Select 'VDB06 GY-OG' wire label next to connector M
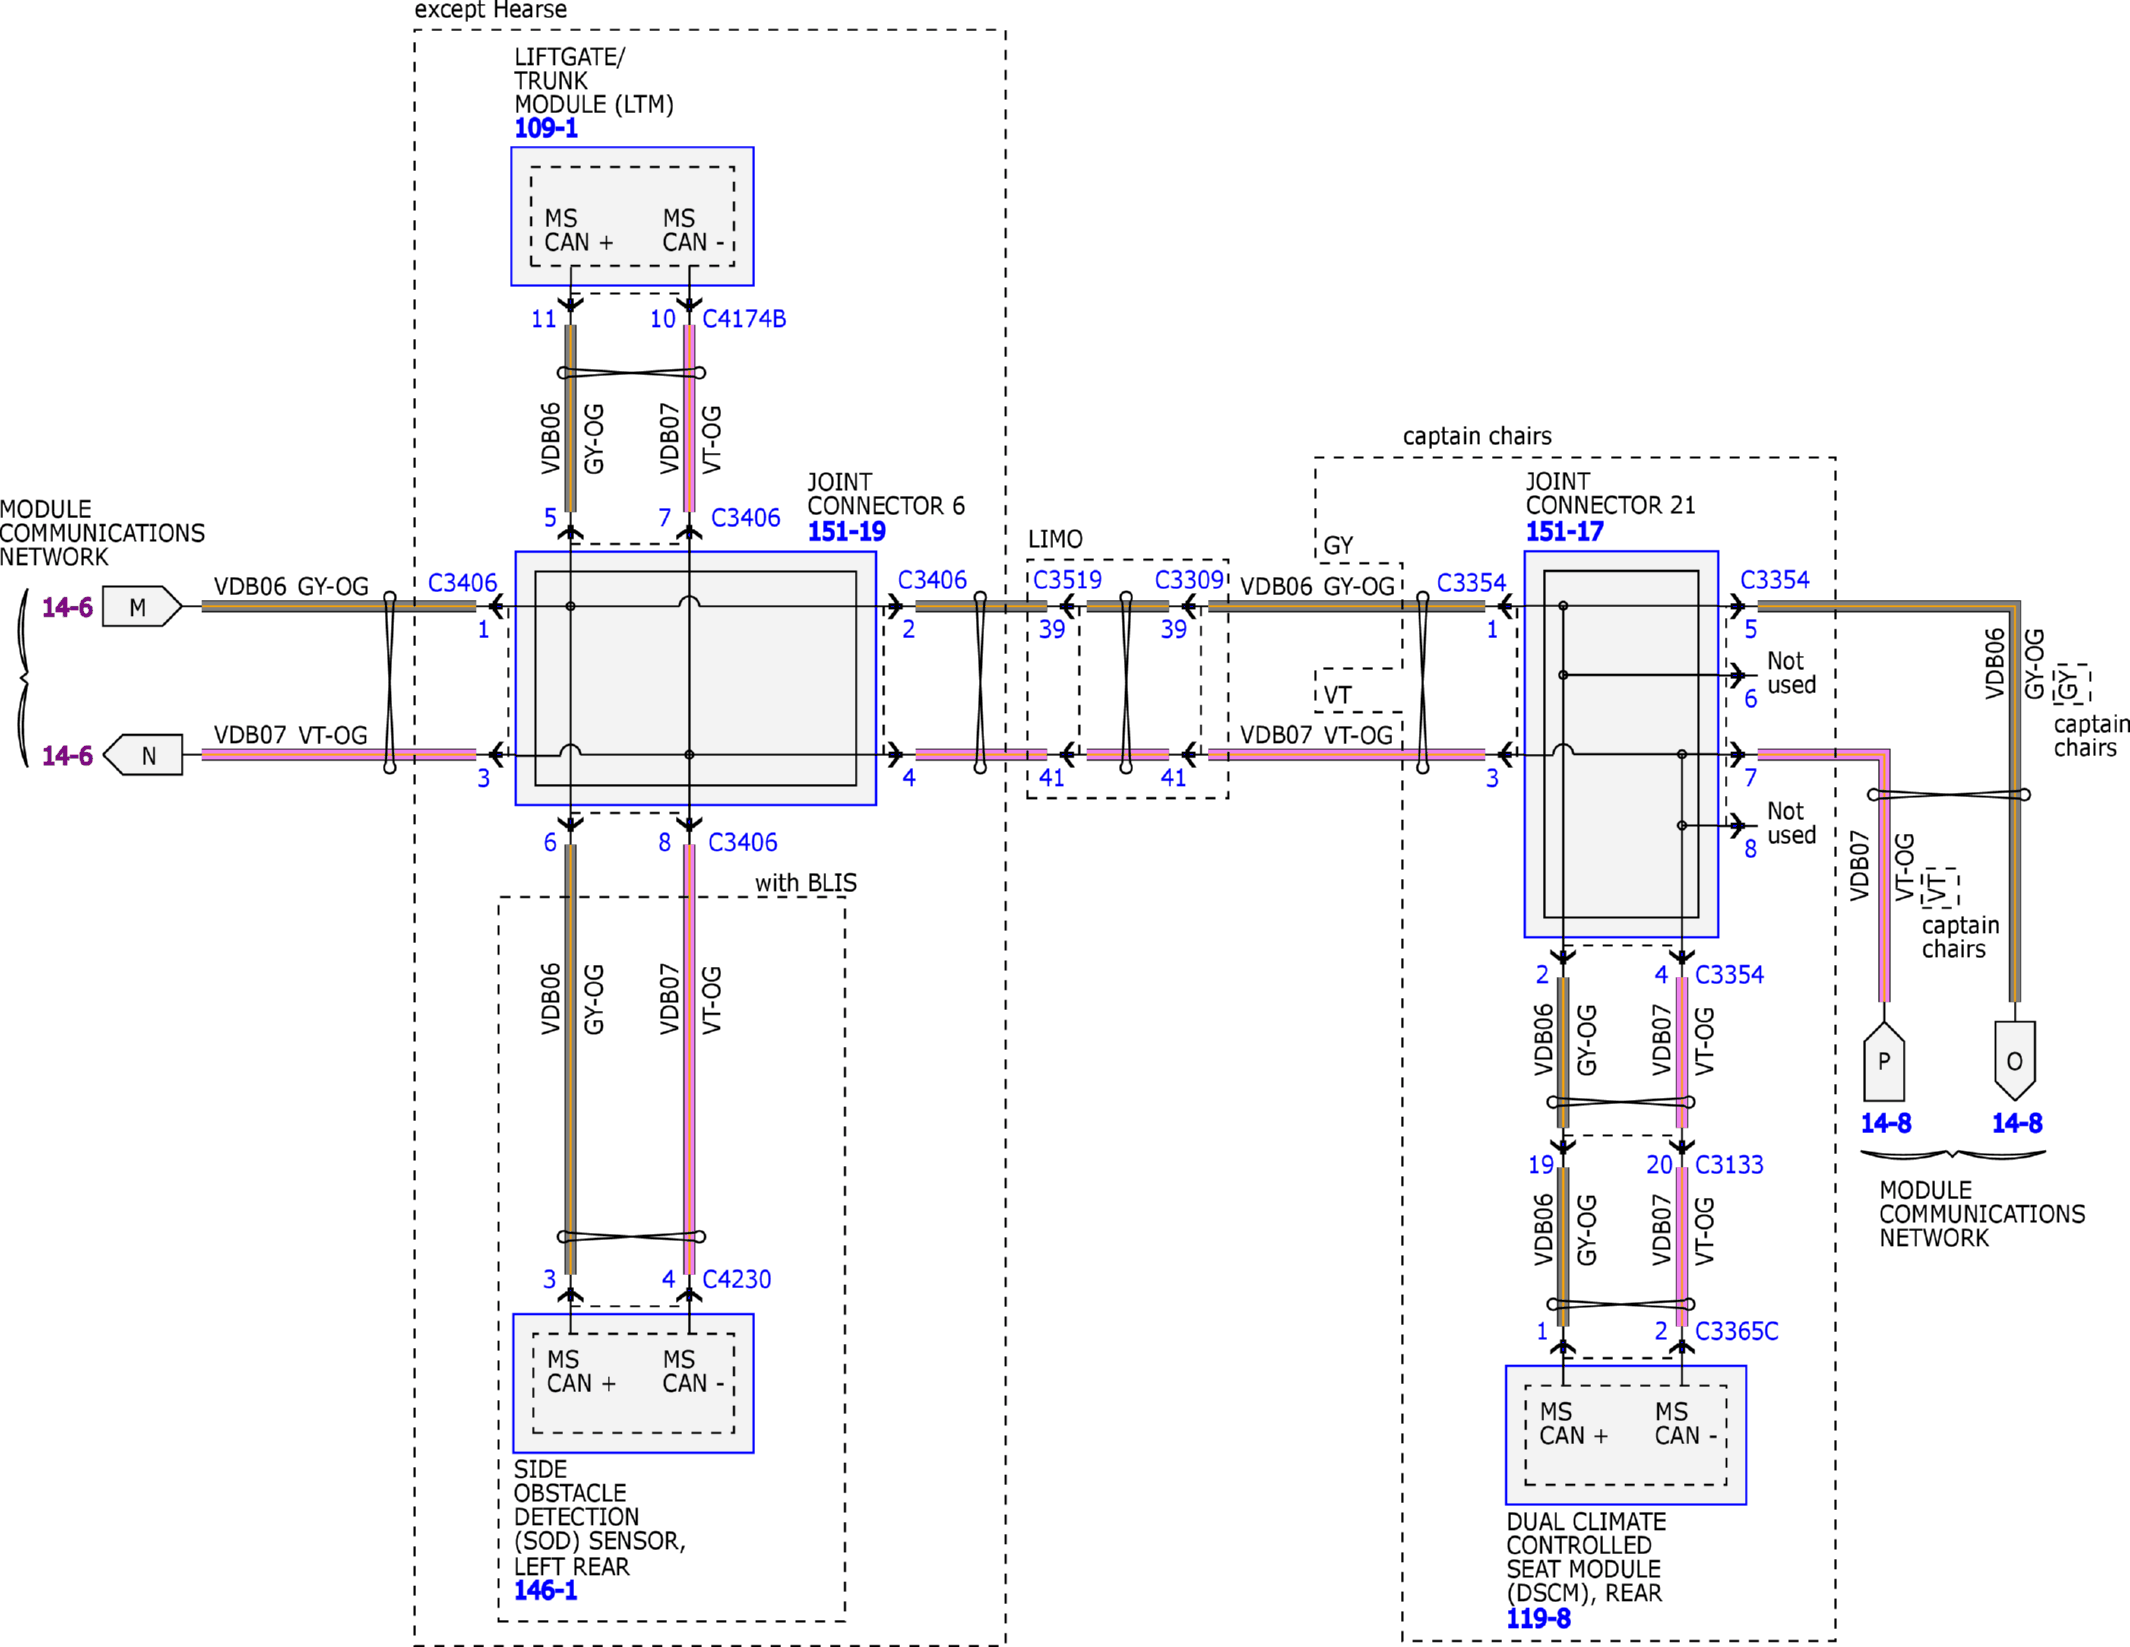This screenshot has width=2130, height=1647. pyautogui.click(x=291, y=587)
